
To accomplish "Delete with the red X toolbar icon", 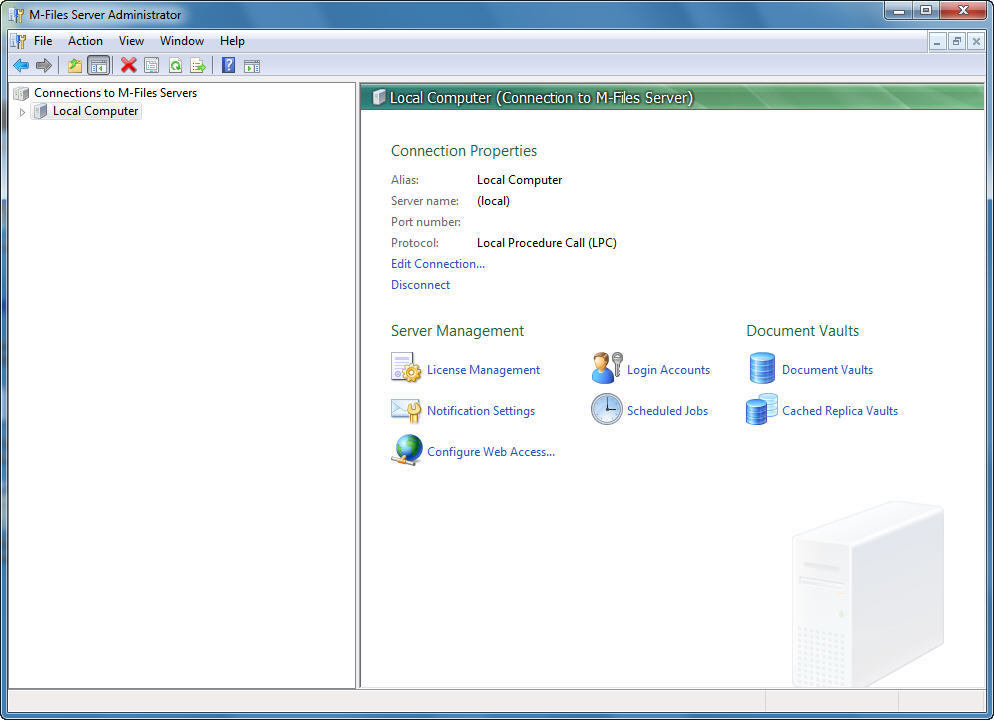I will coord(129,65).
